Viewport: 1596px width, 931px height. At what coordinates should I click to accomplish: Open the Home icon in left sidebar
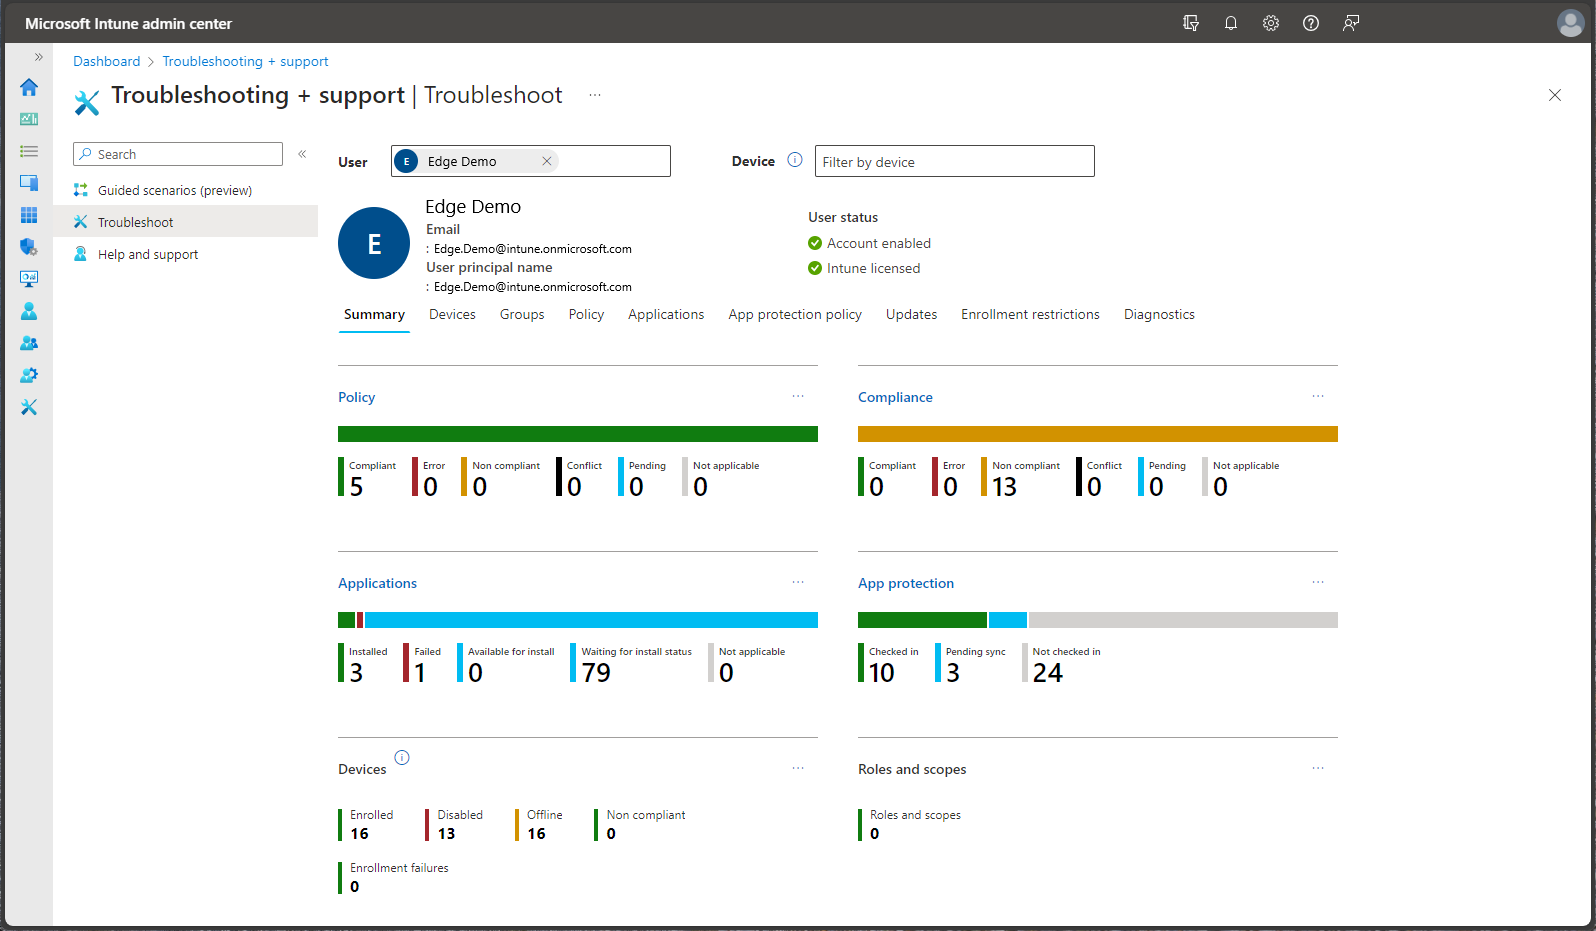(29, 87)
